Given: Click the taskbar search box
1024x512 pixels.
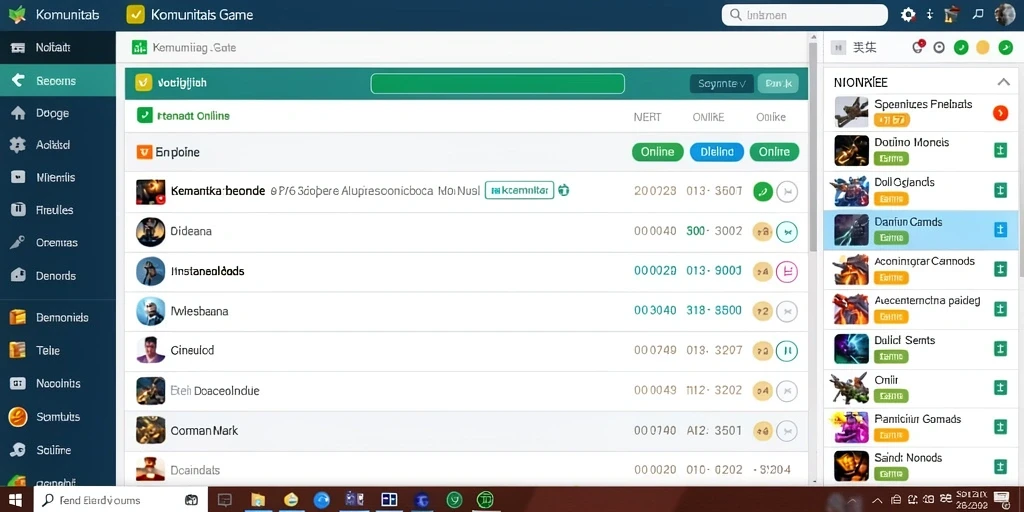Looking at the screenshot, I should click(x=121, y=500).
